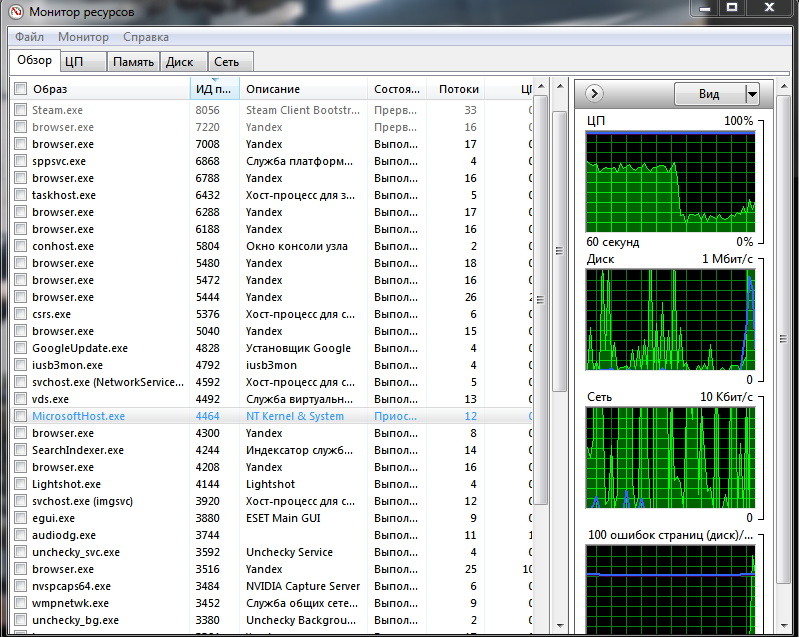Sort processes by Потоки column
The width and height of the screenshot is (799, 637).
[458, 89]
